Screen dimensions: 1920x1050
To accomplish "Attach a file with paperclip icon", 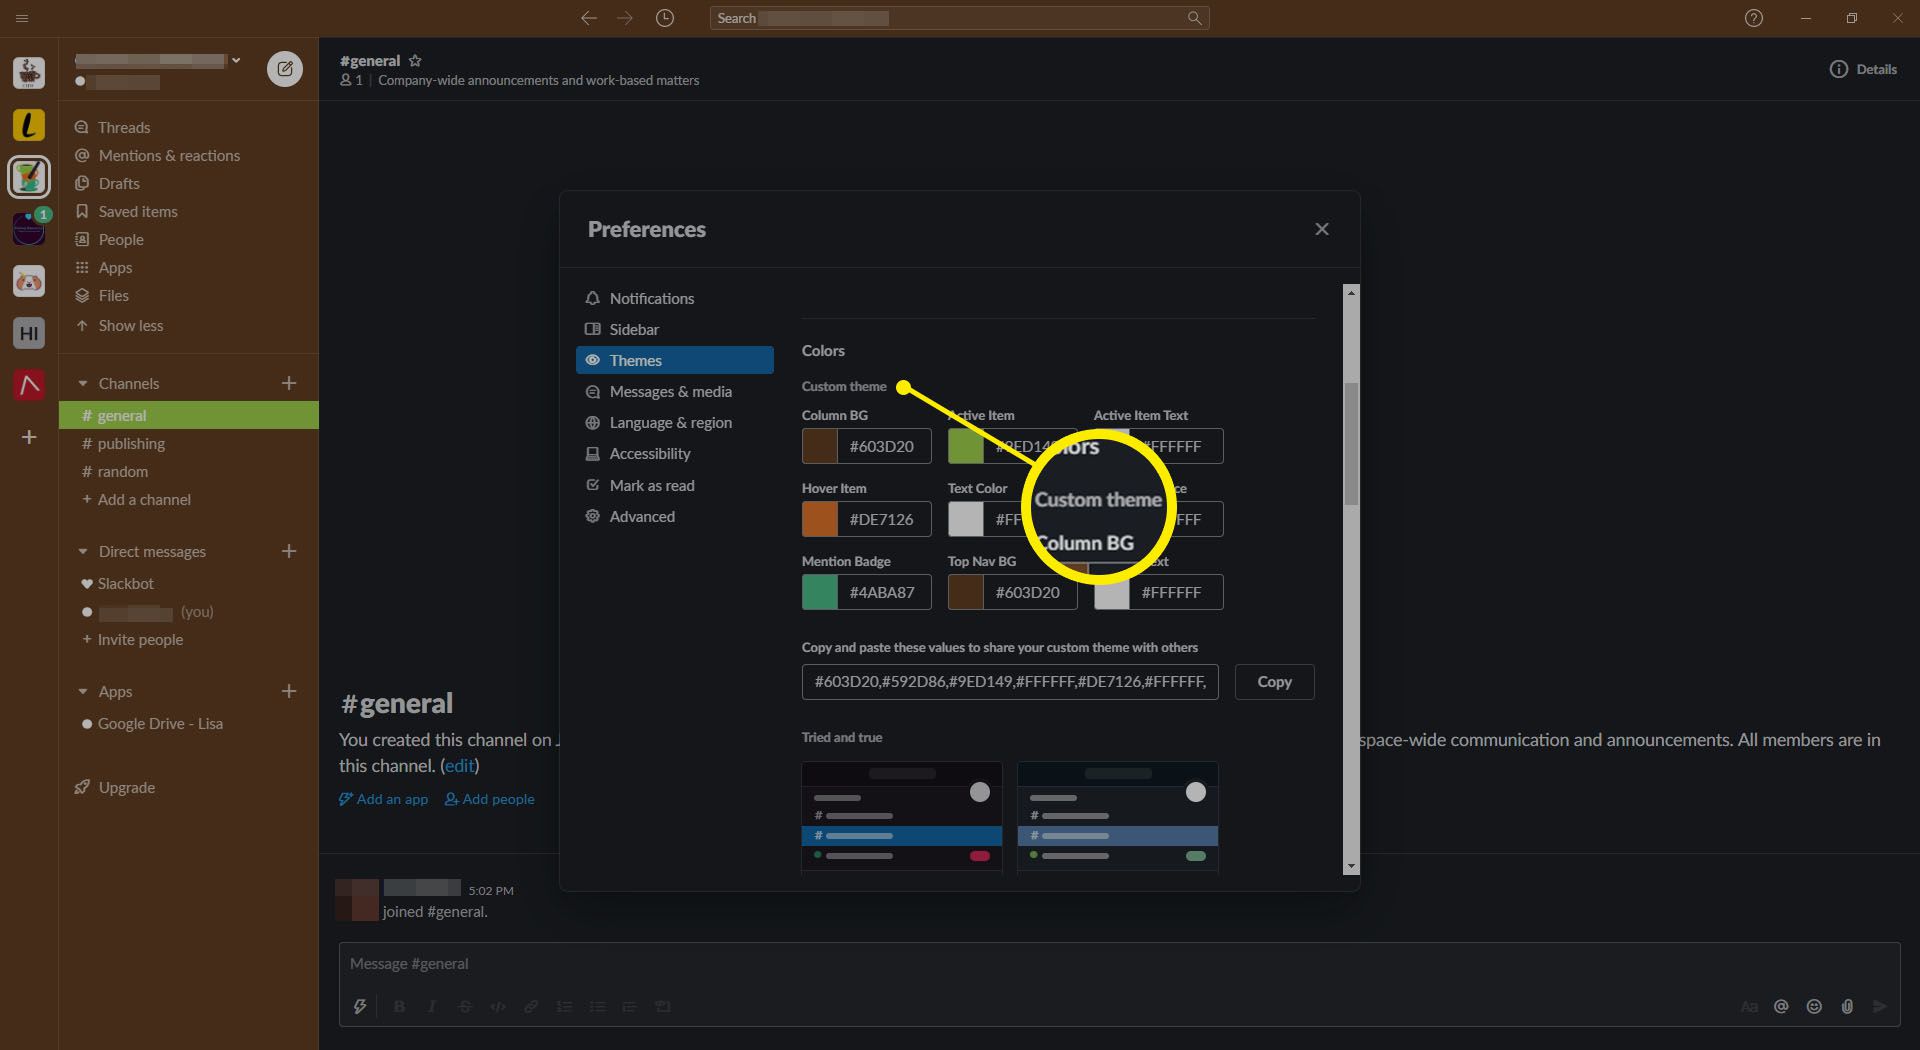I will 1847,1006.
